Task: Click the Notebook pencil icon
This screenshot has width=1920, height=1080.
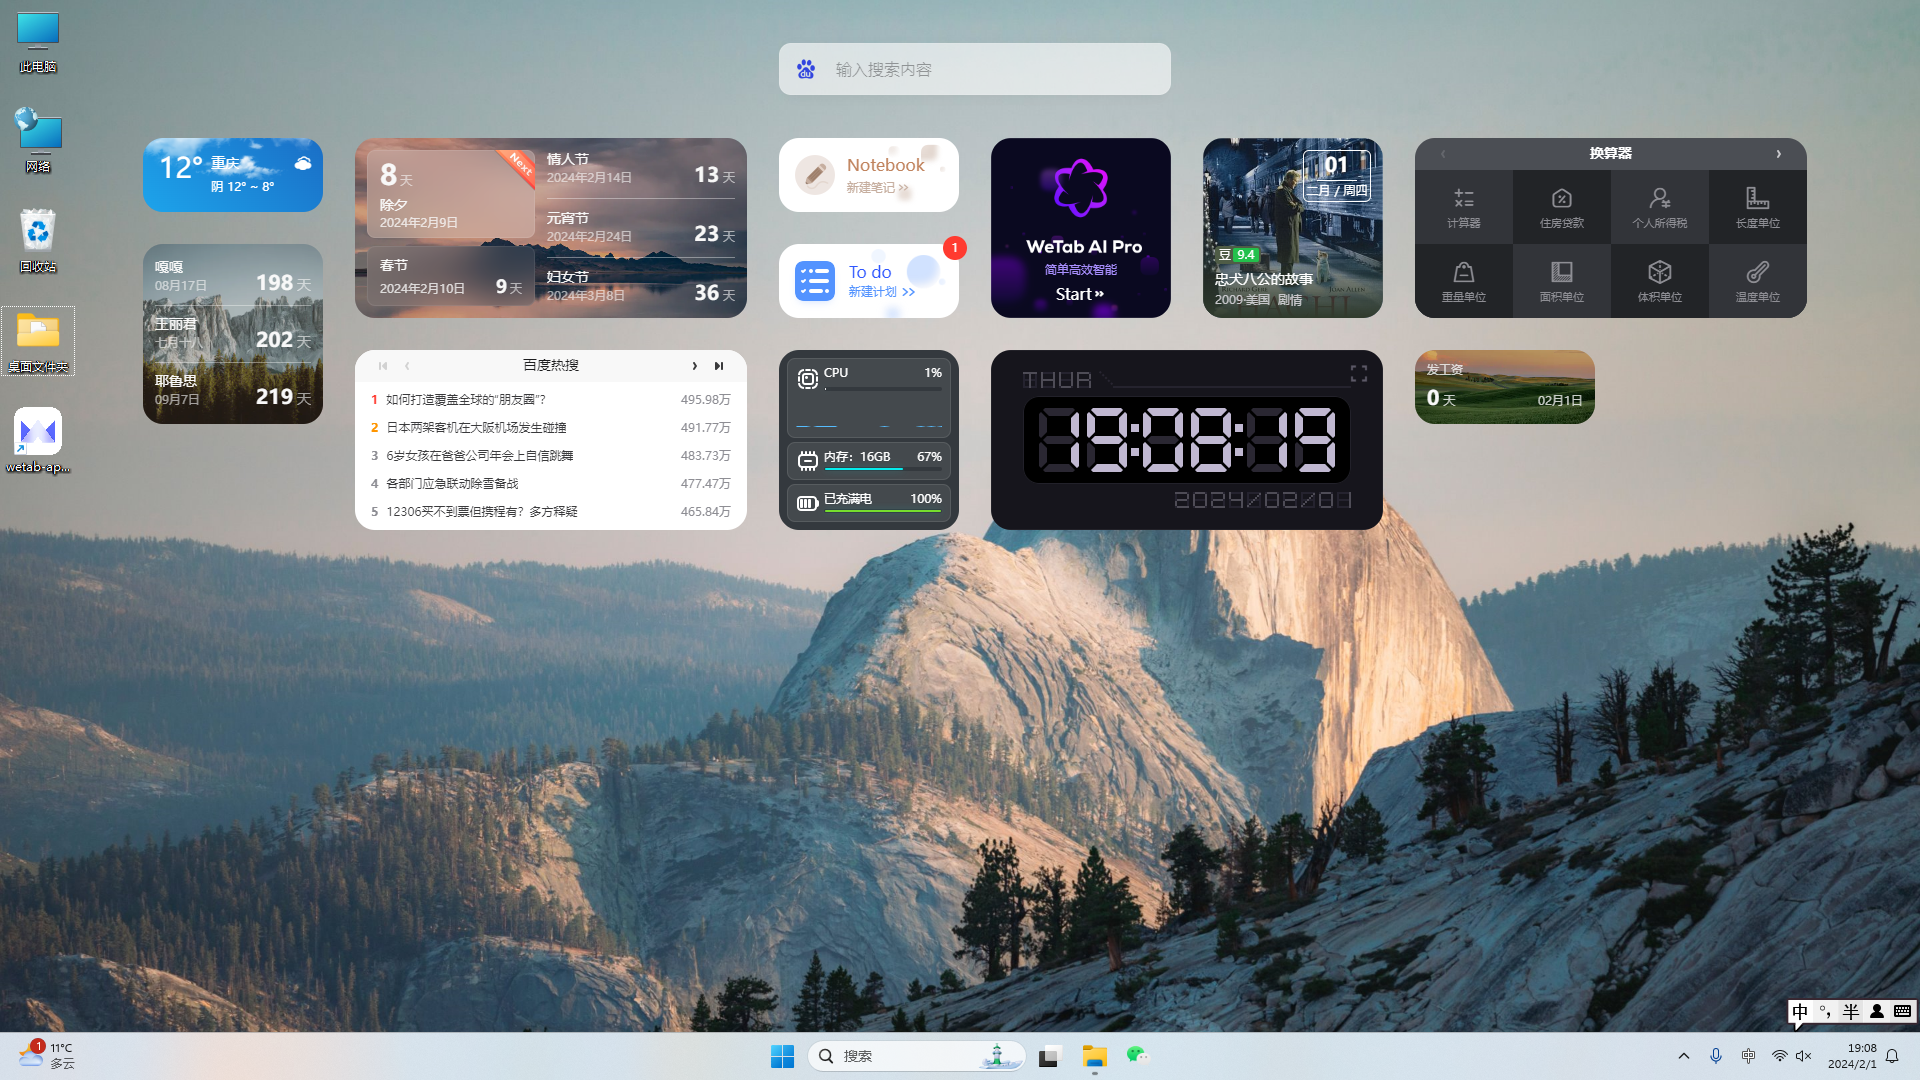Action: (814, 175)
